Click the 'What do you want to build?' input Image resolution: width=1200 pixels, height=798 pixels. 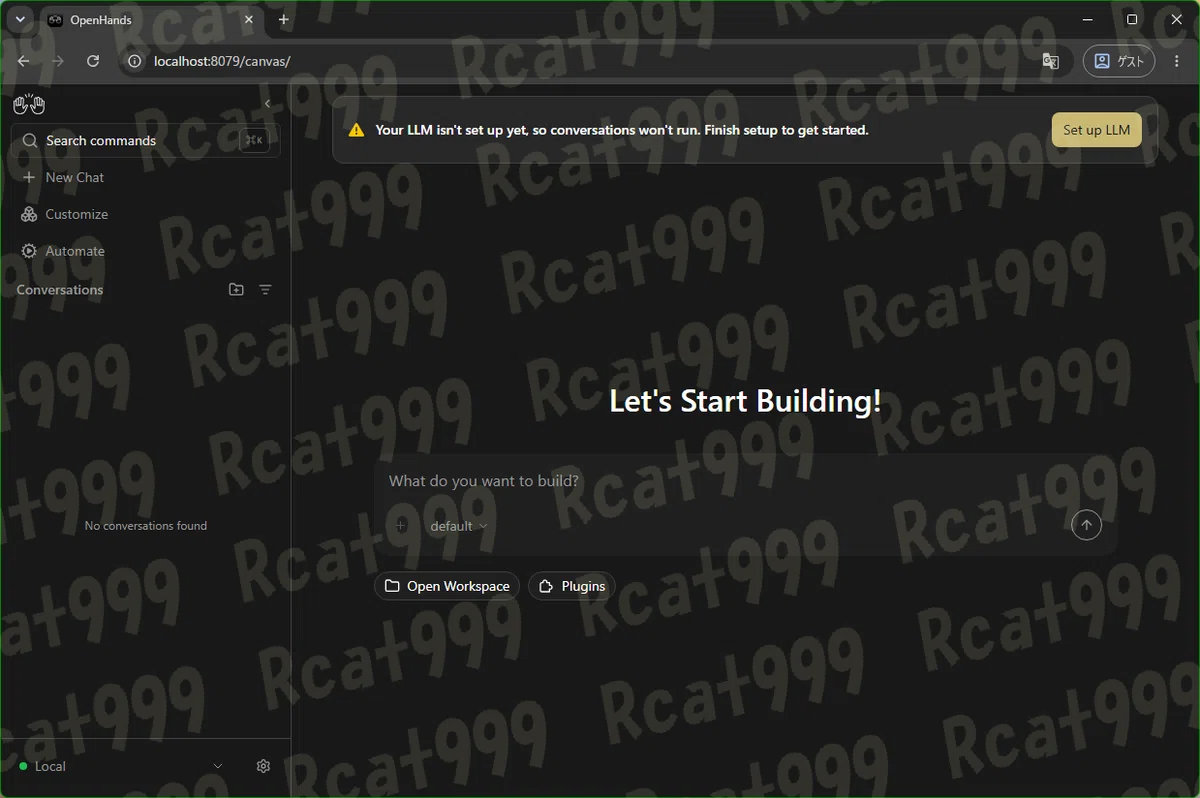pos(745,481)
